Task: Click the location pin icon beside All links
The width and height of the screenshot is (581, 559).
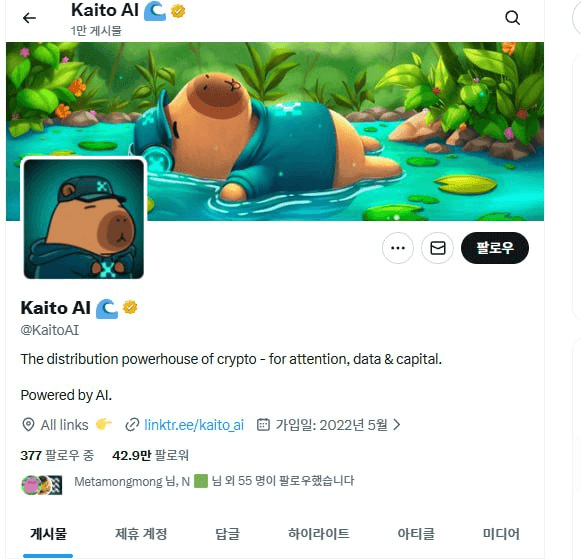Action: pos(28,425)
